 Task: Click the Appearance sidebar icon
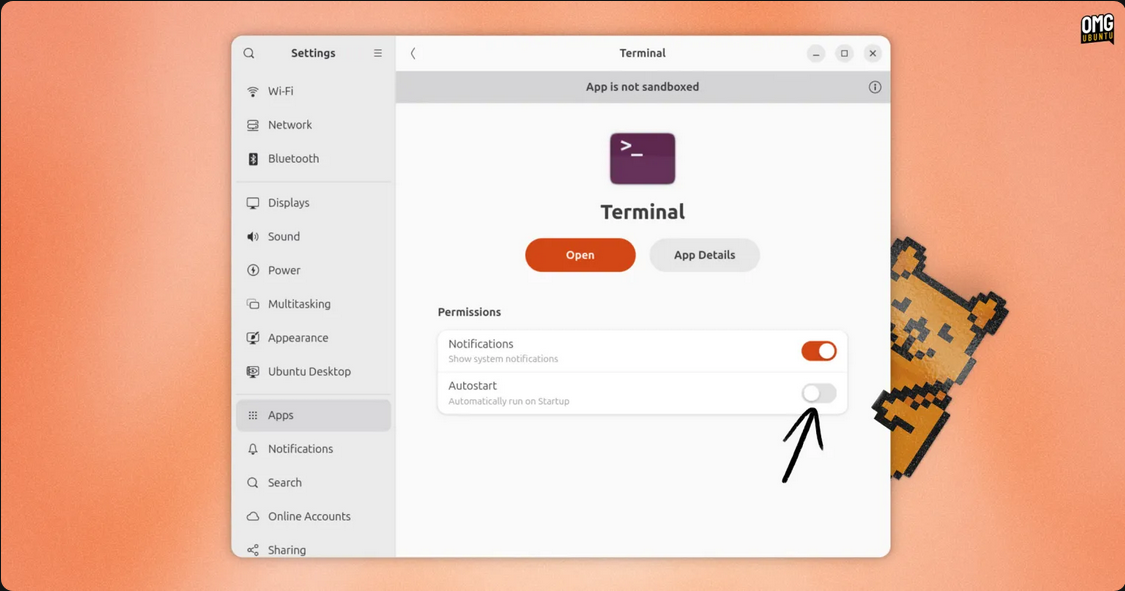(253, 338)
